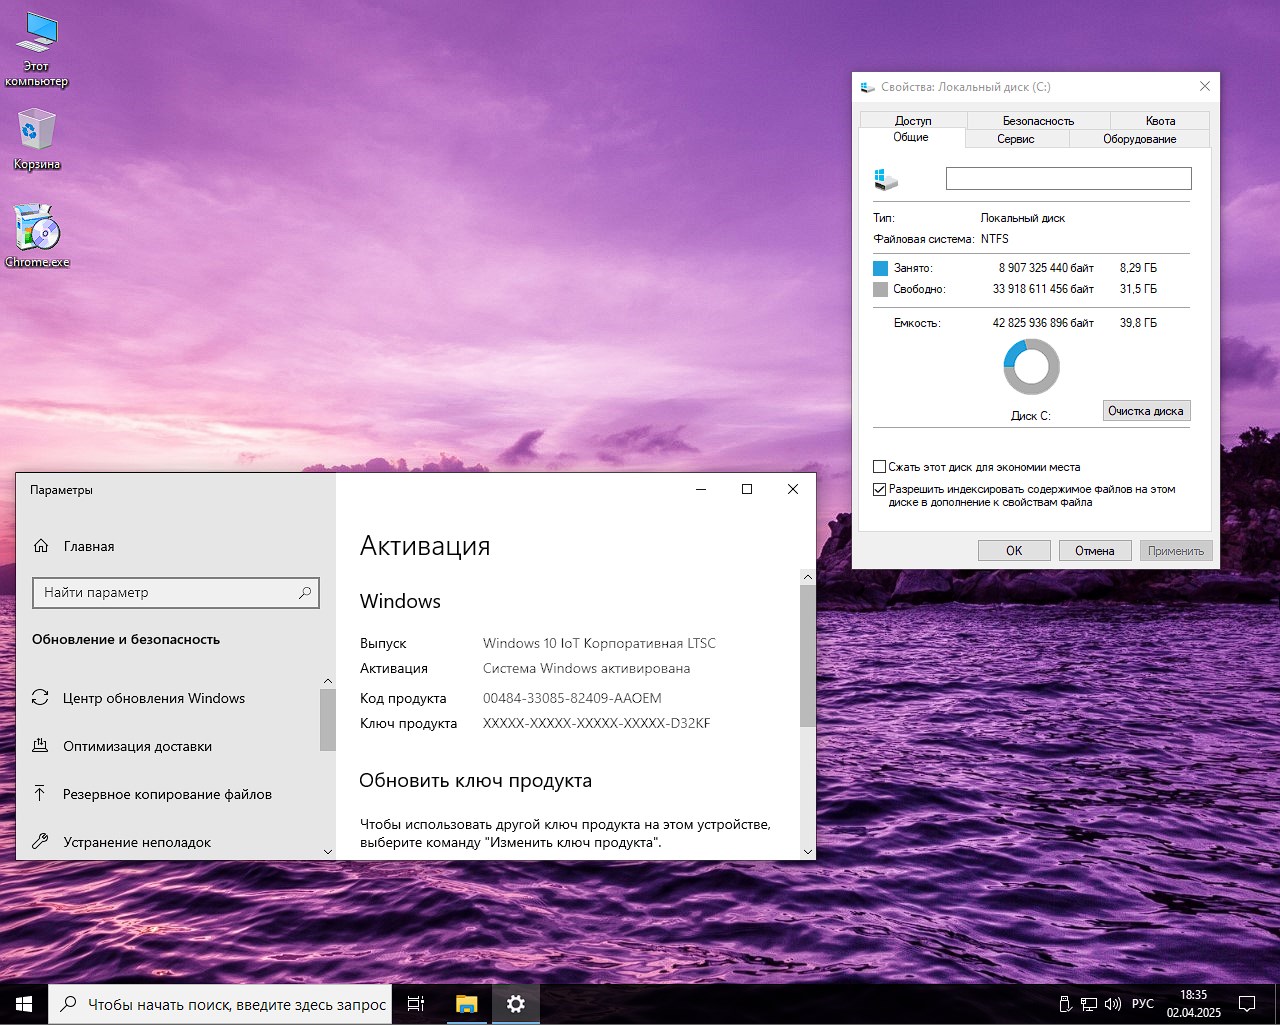Click the Активация page scroll down arrow
The image size is (1280, 1025).
click(x=808, y=851)
